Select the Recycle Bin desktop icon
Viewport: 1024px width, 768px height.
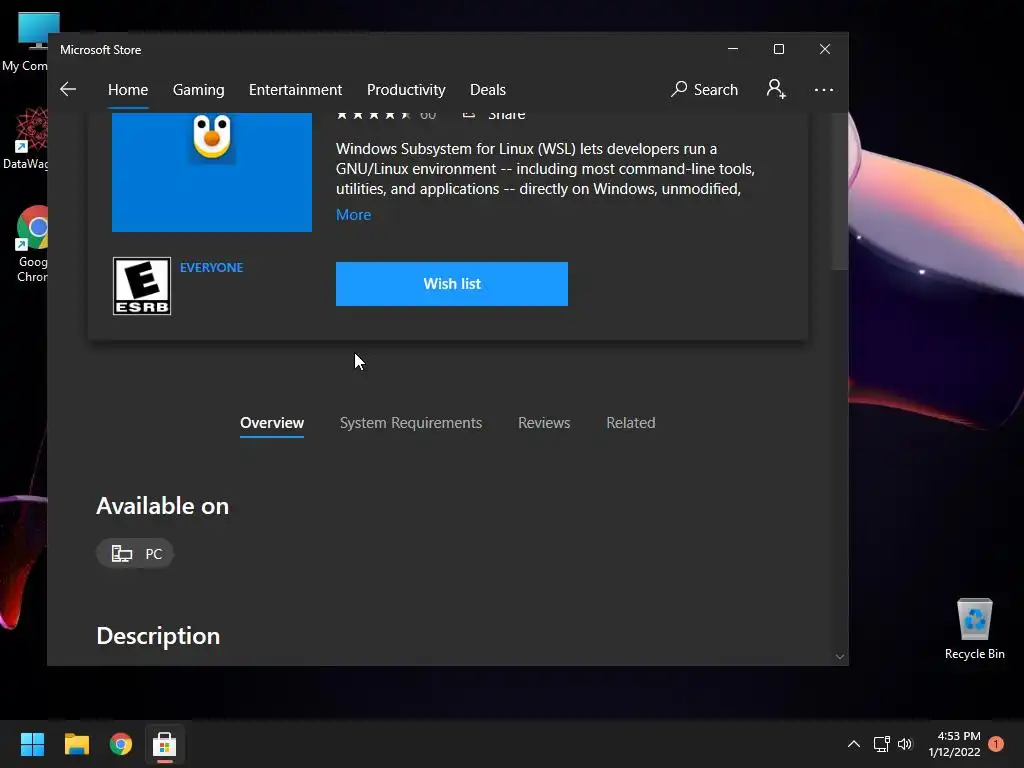(974, 629)
